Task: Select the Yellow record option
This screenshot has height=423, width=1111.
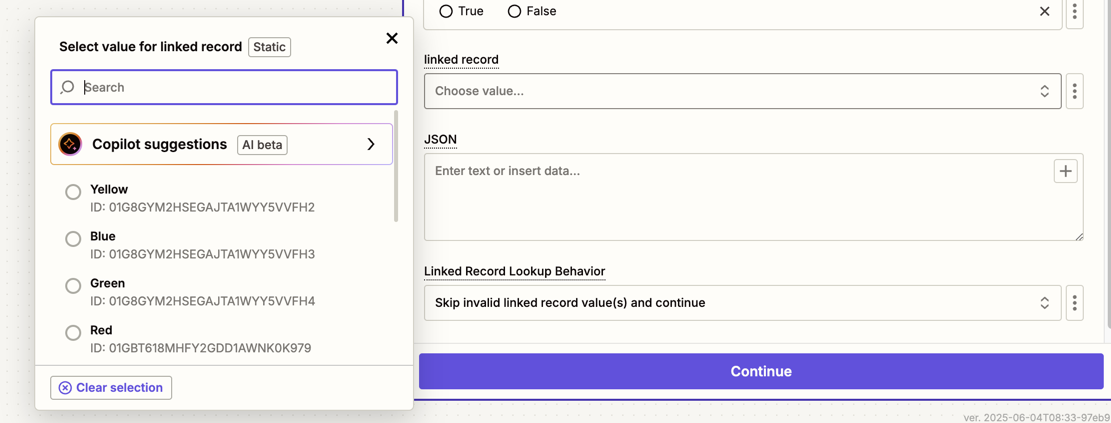Action: coord(73,192)
